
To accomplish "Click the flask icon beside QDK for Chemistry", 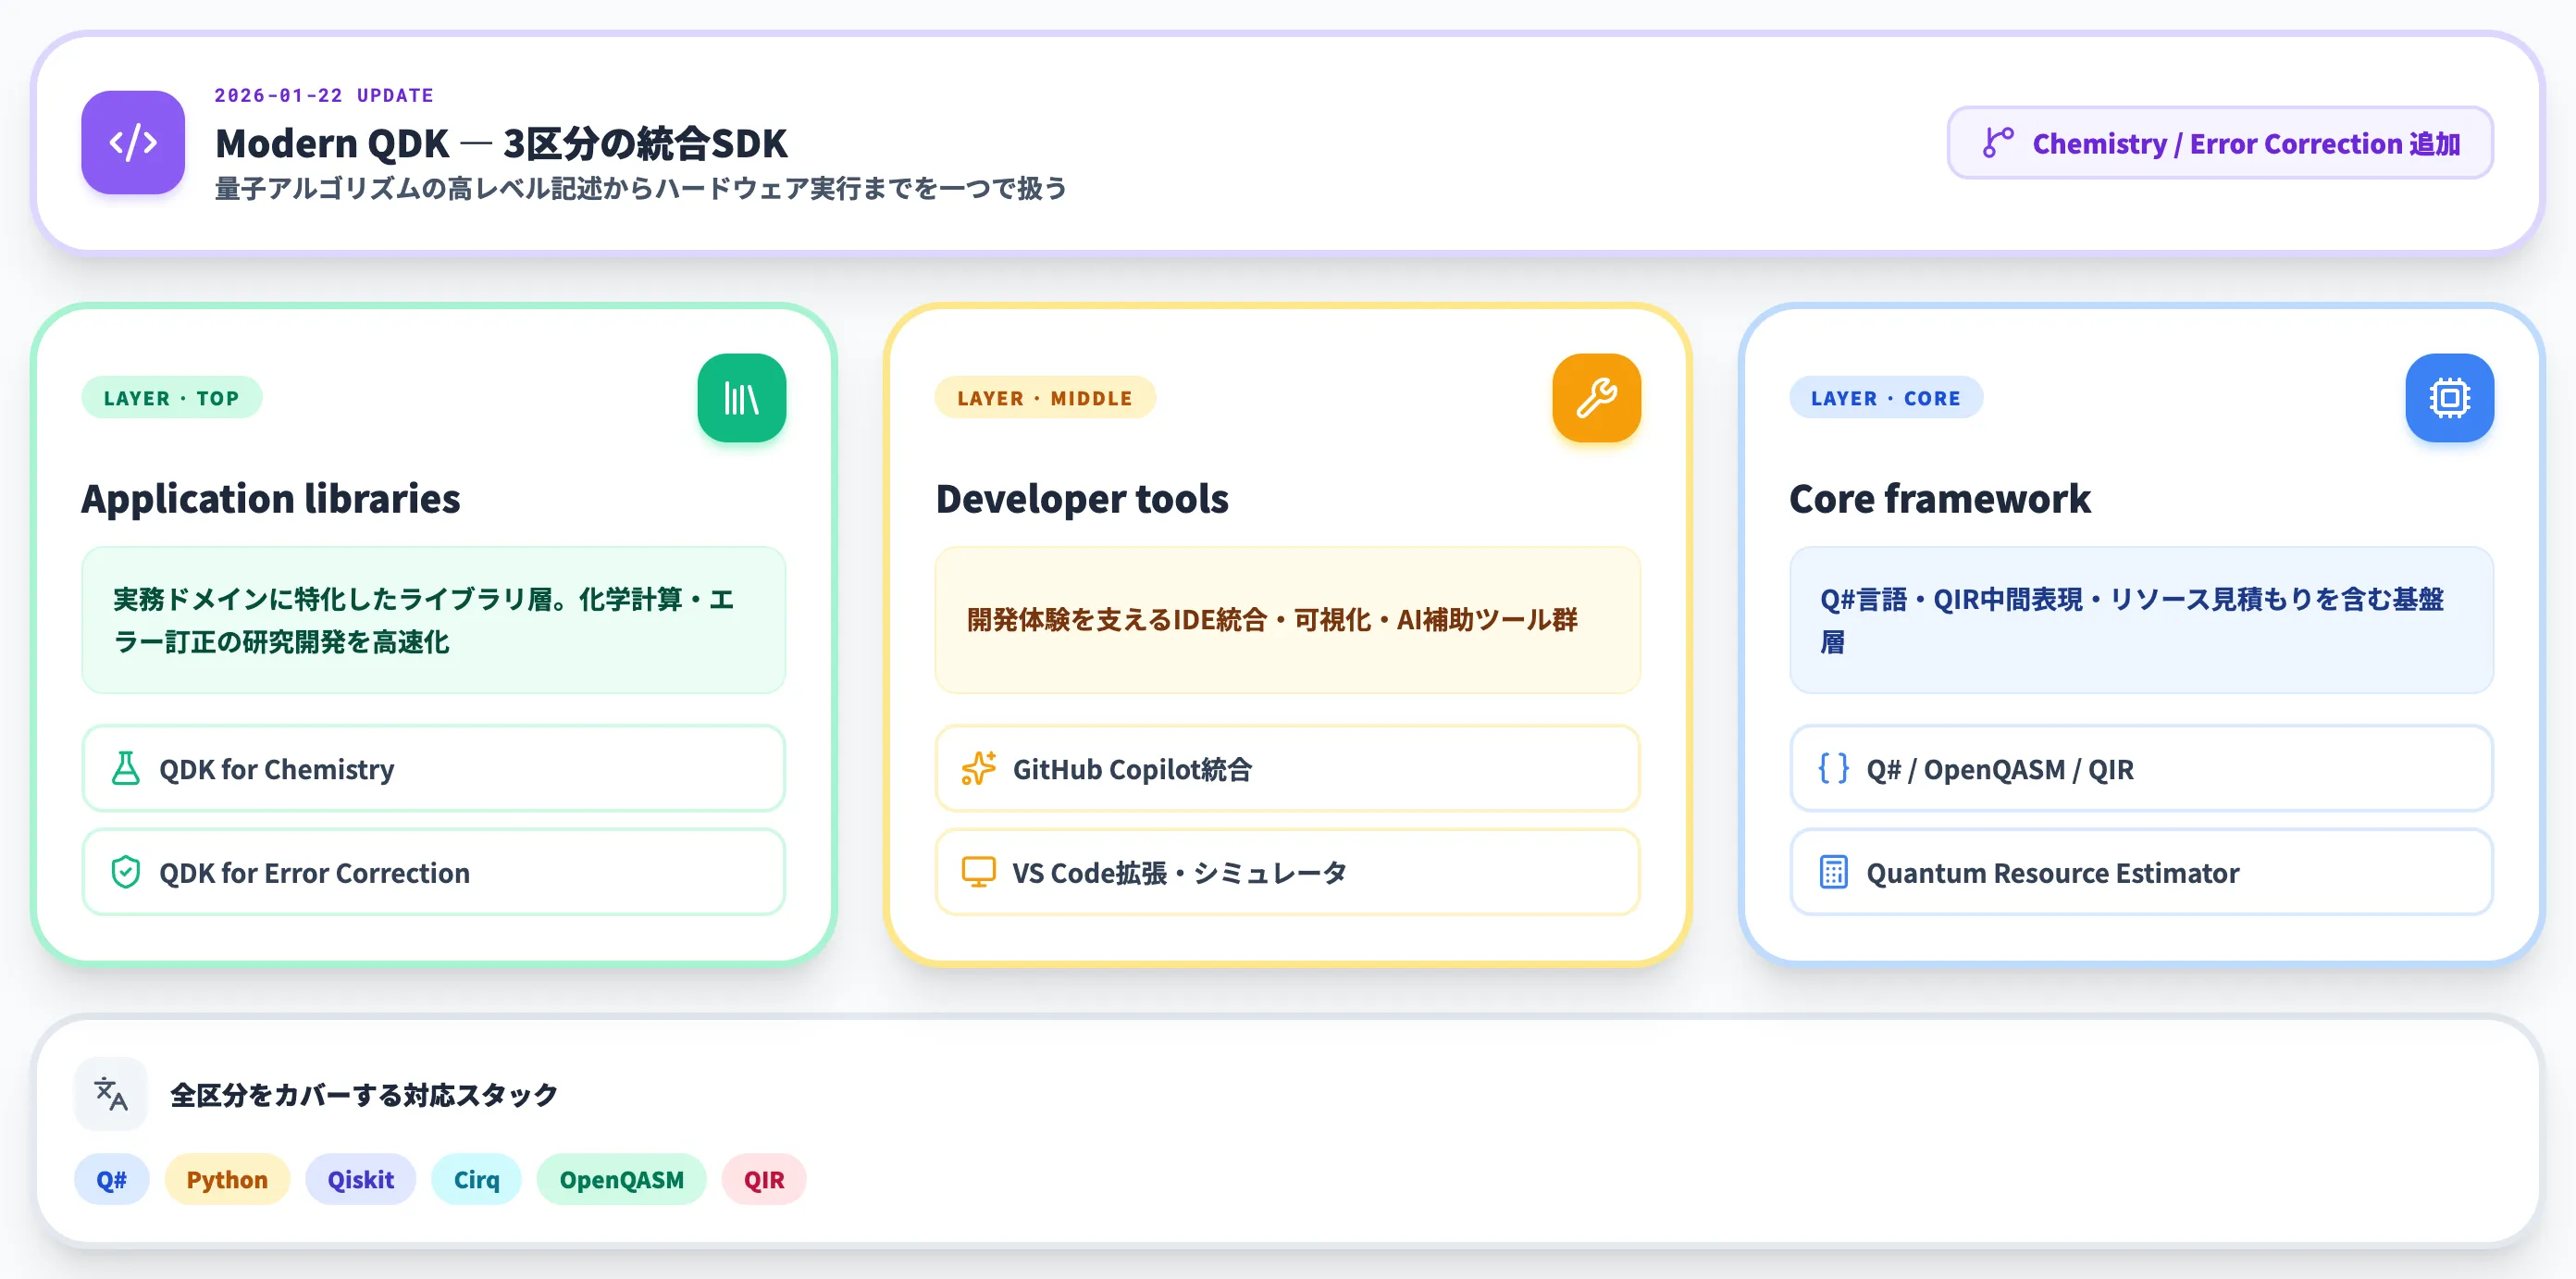I will 126,768.
